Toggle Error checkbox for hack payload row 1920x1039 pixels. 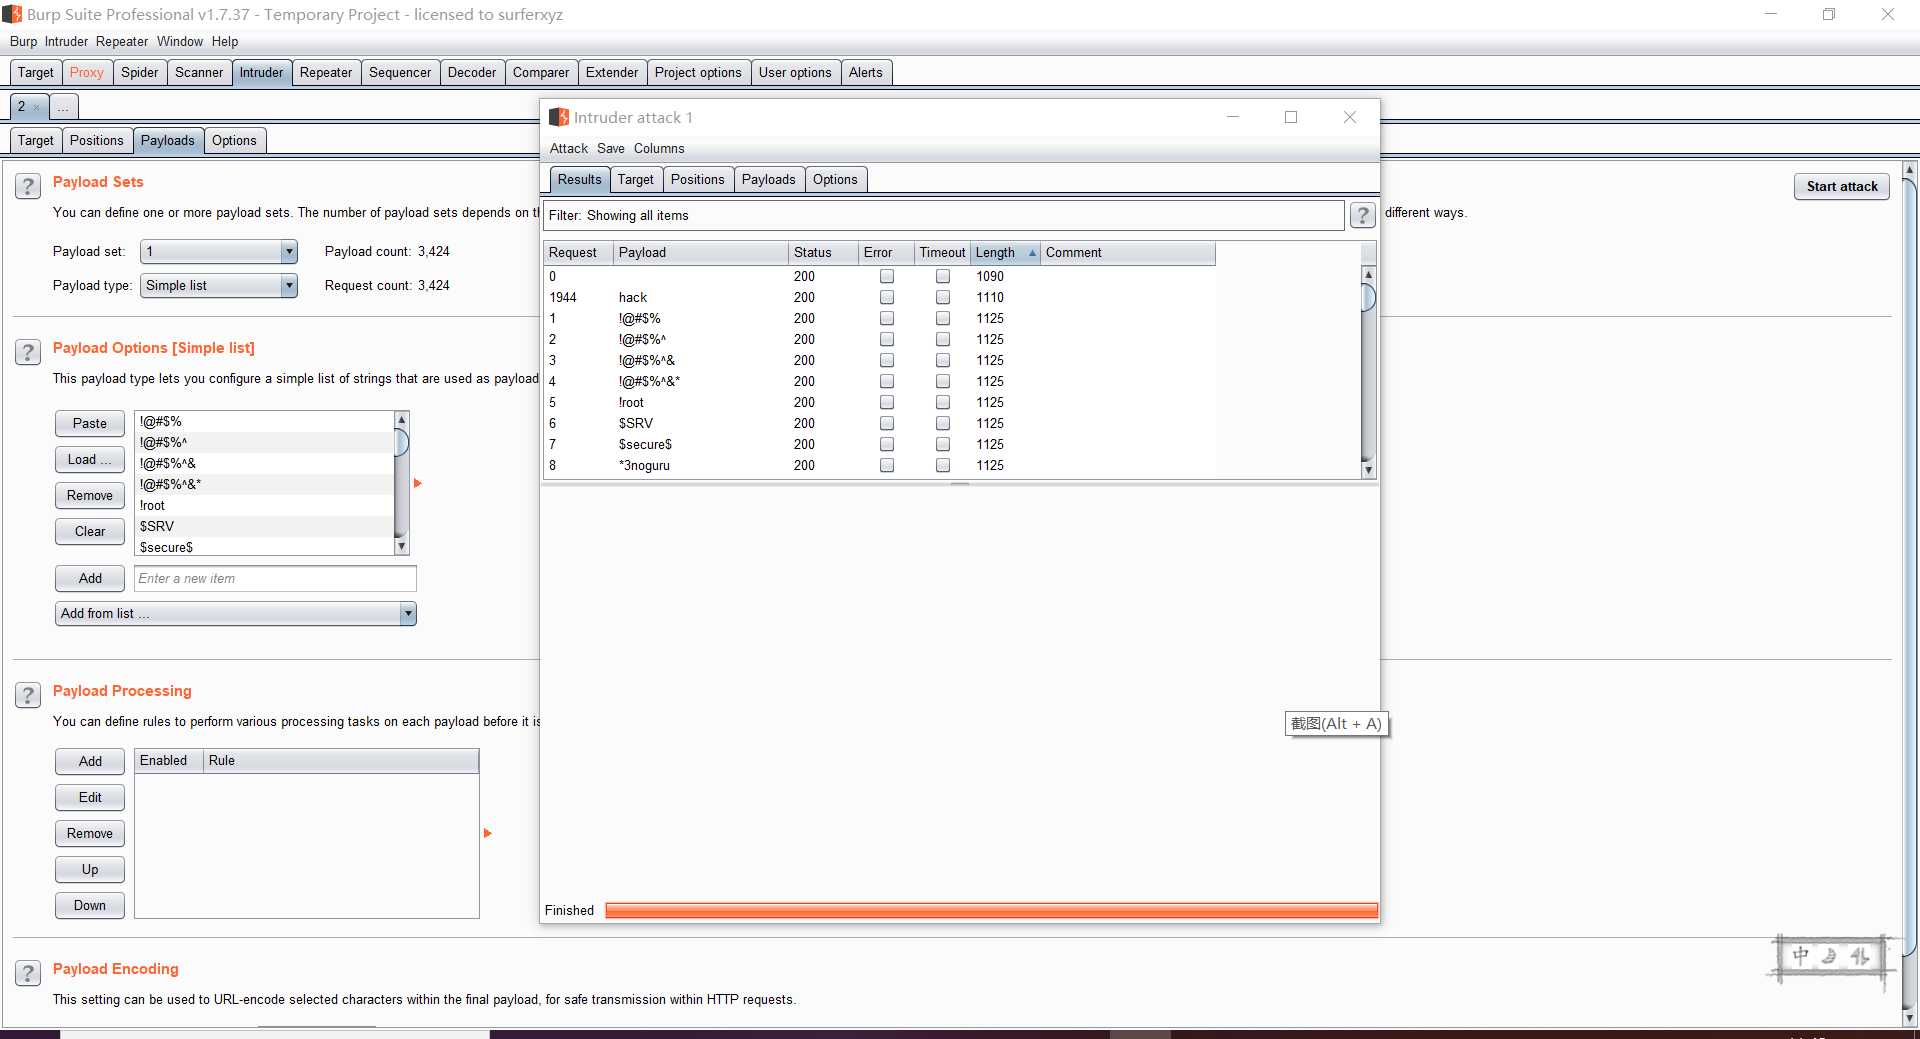pos(887,297)
